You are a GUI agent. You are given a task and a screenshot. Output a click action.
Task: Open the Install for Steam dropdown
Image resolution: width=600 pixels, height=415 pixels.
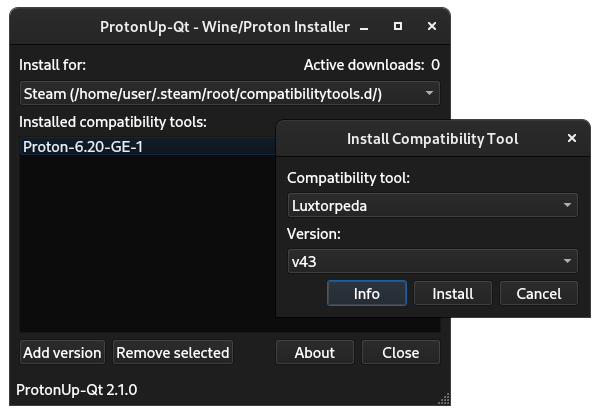[230, 93]
